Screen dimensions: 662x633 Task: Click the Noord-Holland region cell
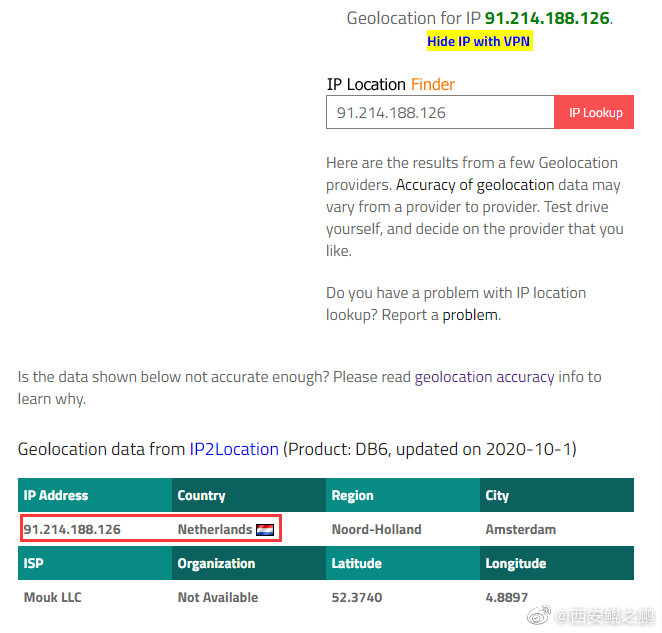tap(377, 529)
